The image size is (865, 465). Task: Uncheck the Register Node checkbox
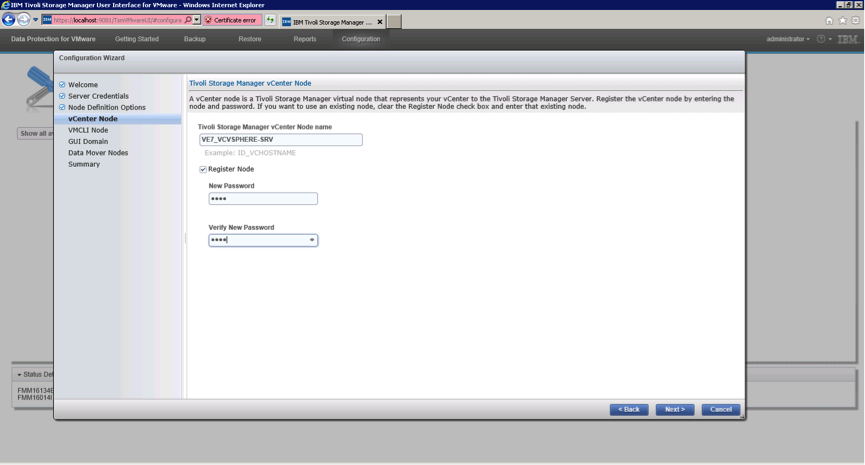203,169
